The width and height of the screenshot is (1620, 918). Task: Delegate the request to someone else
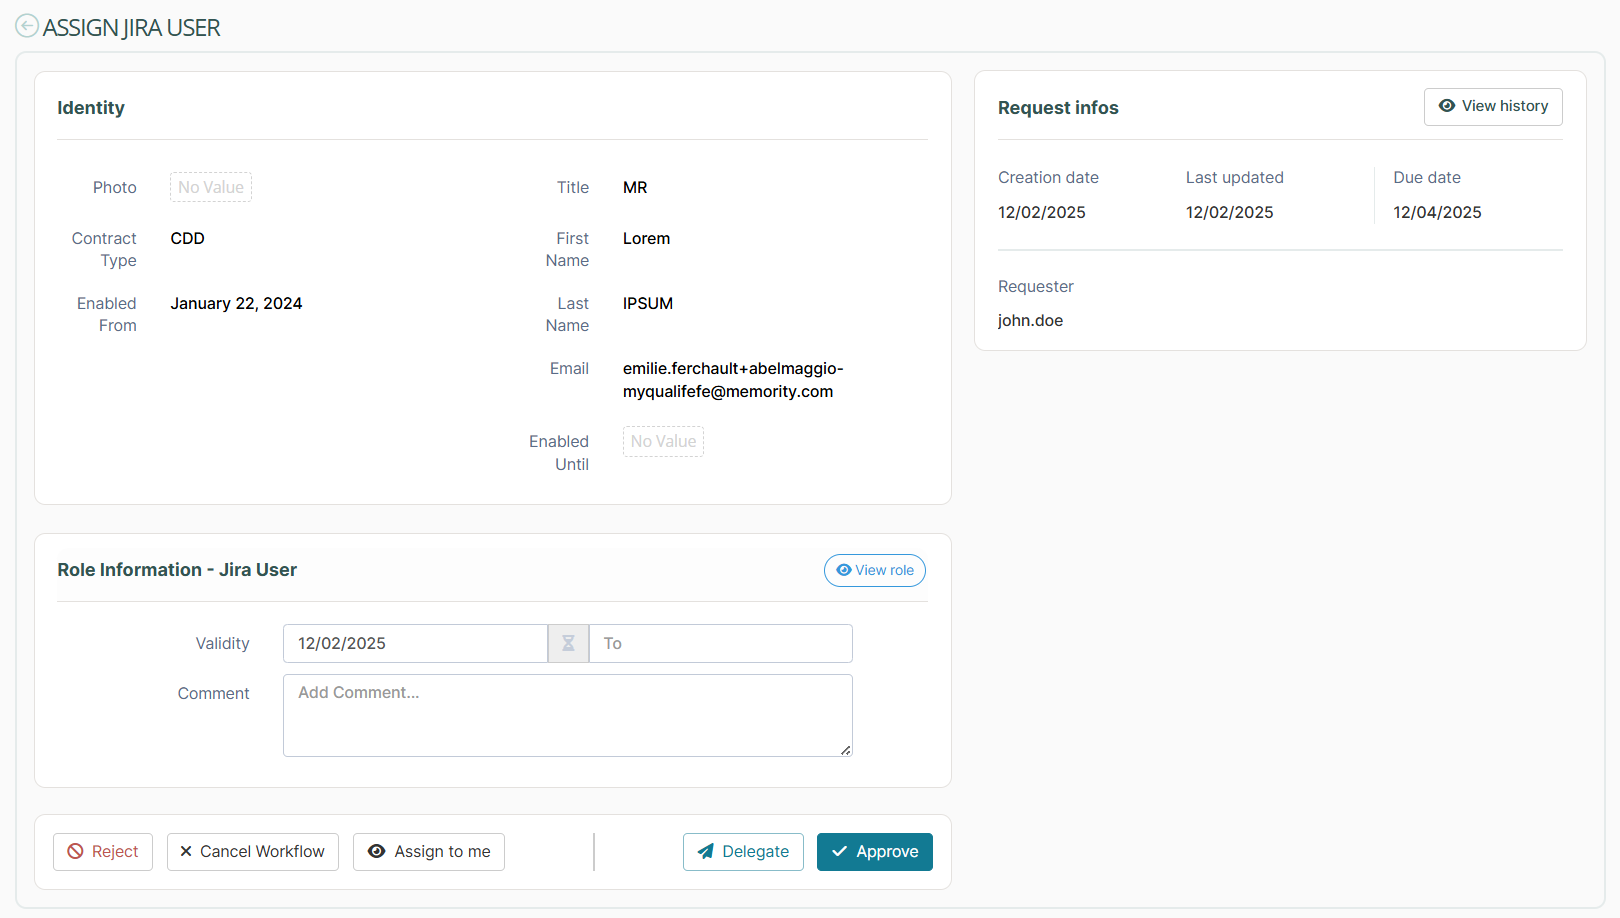pos(743,852)
